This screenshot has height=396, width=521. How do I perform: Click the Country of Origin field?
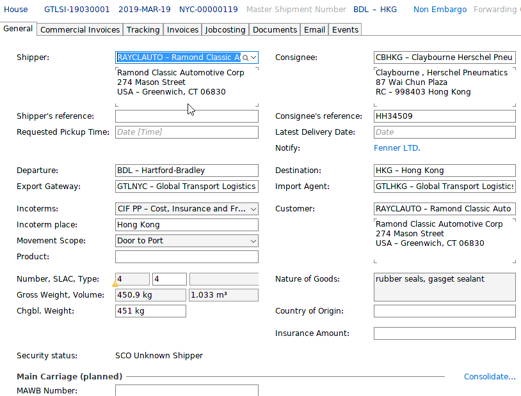445,311
